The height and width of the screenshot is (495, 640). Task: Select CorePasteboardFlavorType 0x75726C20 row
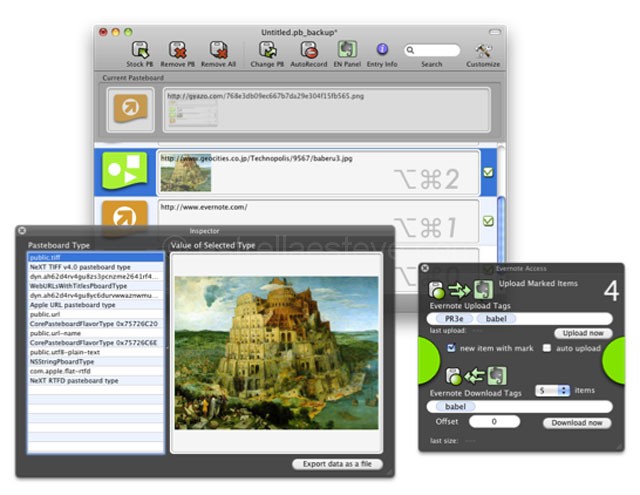[x=96, y=324]
